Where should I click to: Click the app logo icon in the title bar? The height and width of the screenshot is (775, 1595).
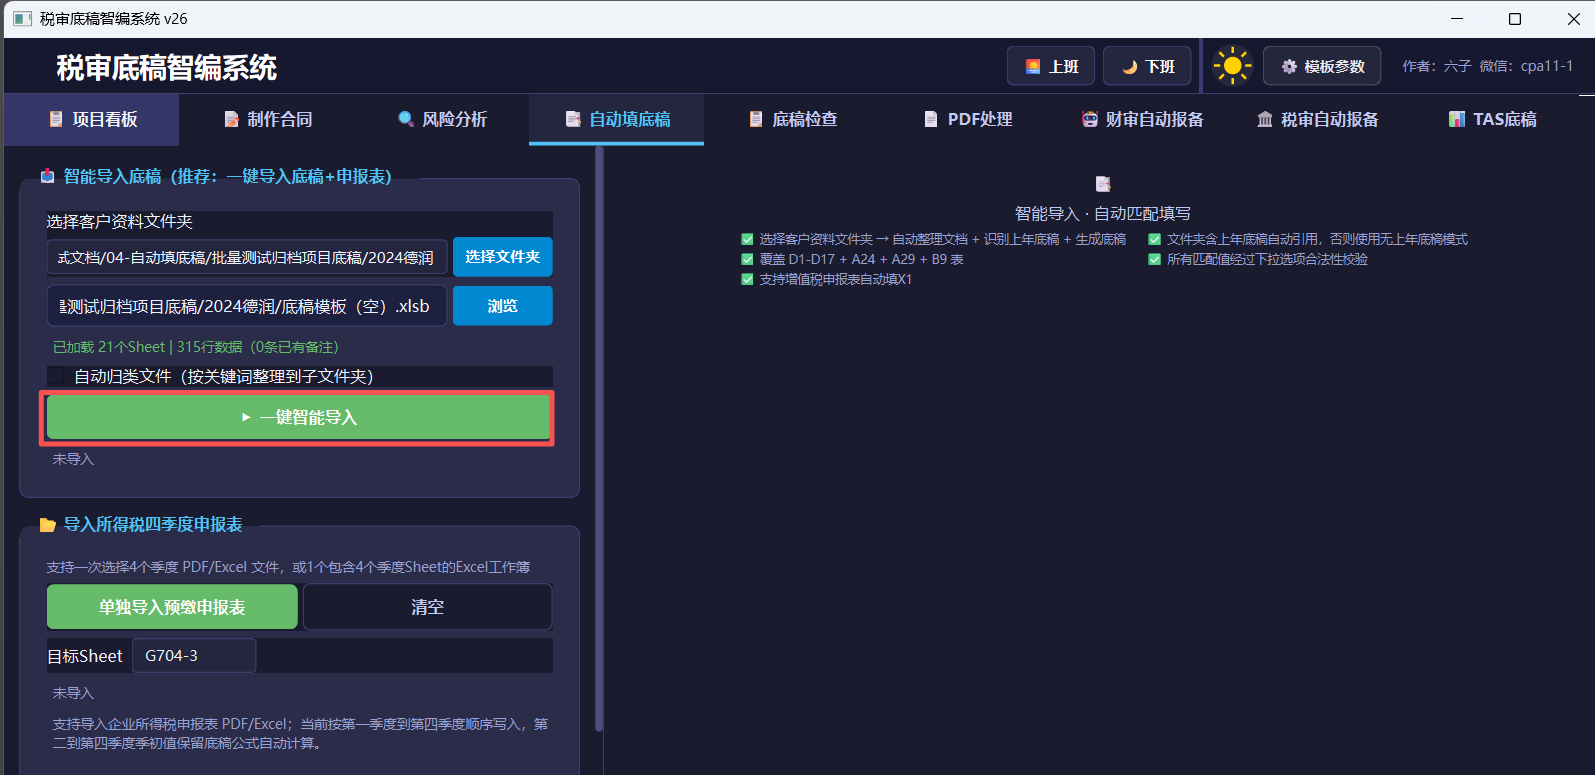pos(22,19)
